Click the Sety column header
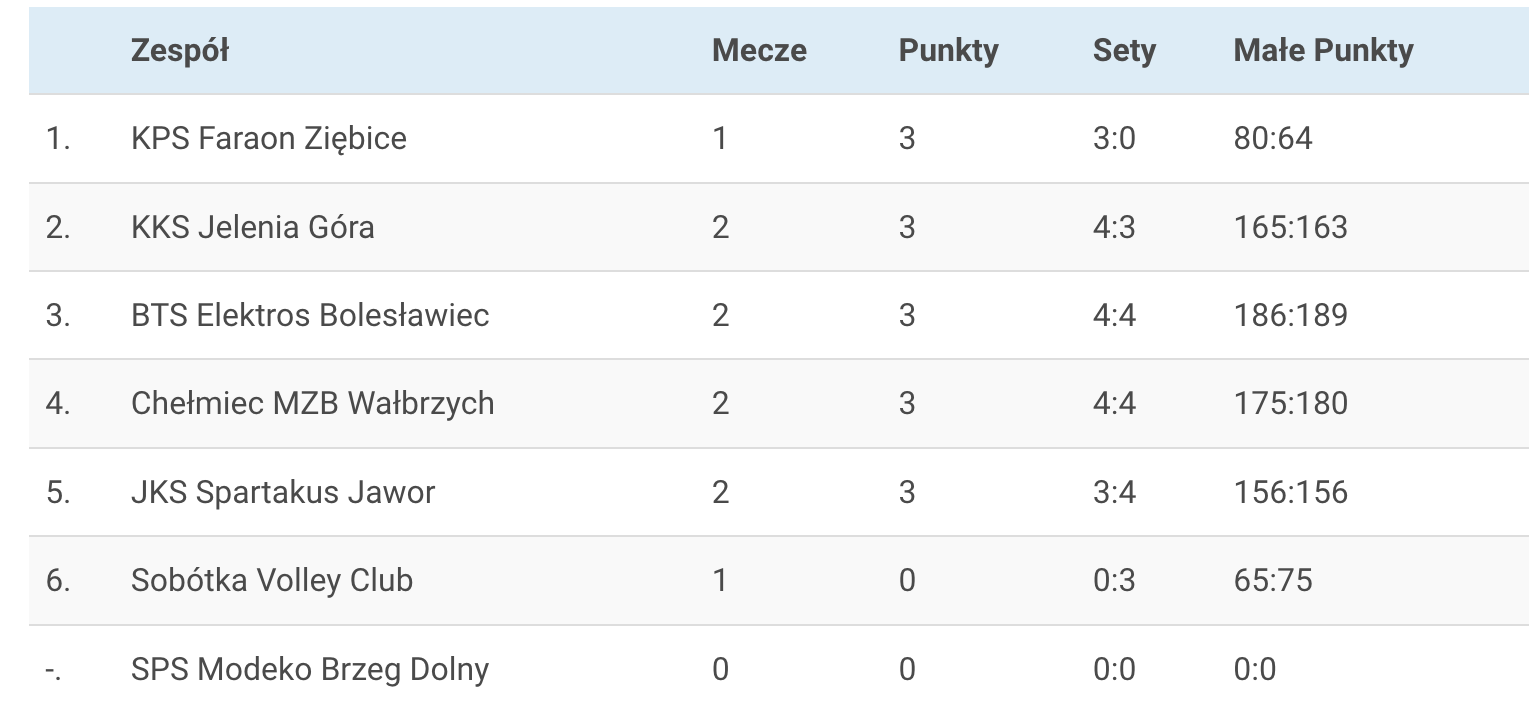Viewport: 1532px width, 708px height. (1124, 51)
